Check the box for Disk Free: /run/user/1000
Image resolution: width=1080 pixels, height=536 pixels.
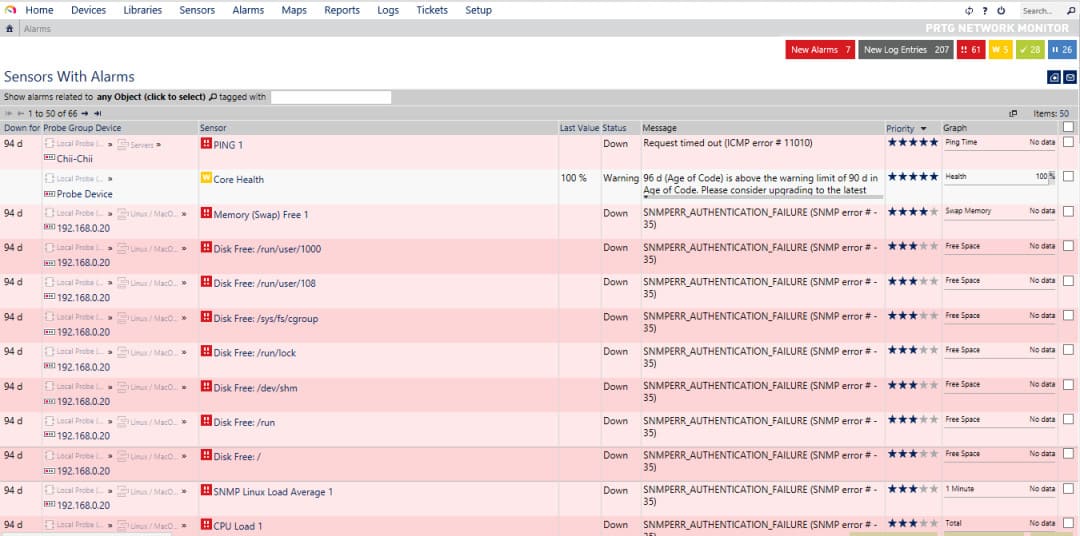[1068, 245]
